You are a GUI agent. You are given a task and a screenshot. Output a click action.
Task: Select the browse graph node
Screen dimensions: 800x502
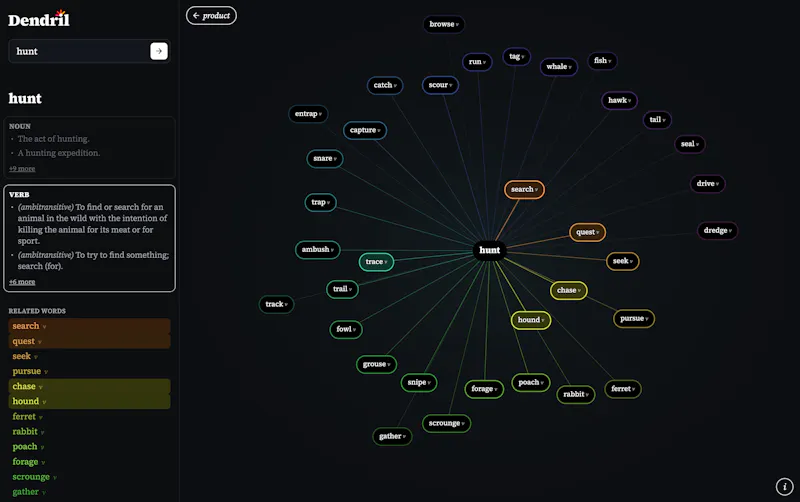tap(444, 24)
